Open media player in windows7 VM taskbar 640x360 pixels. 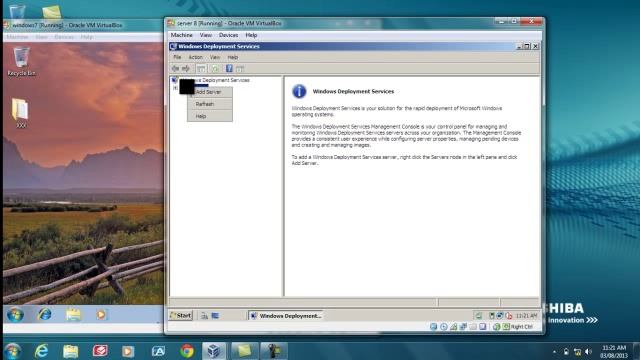click(101, 315)
